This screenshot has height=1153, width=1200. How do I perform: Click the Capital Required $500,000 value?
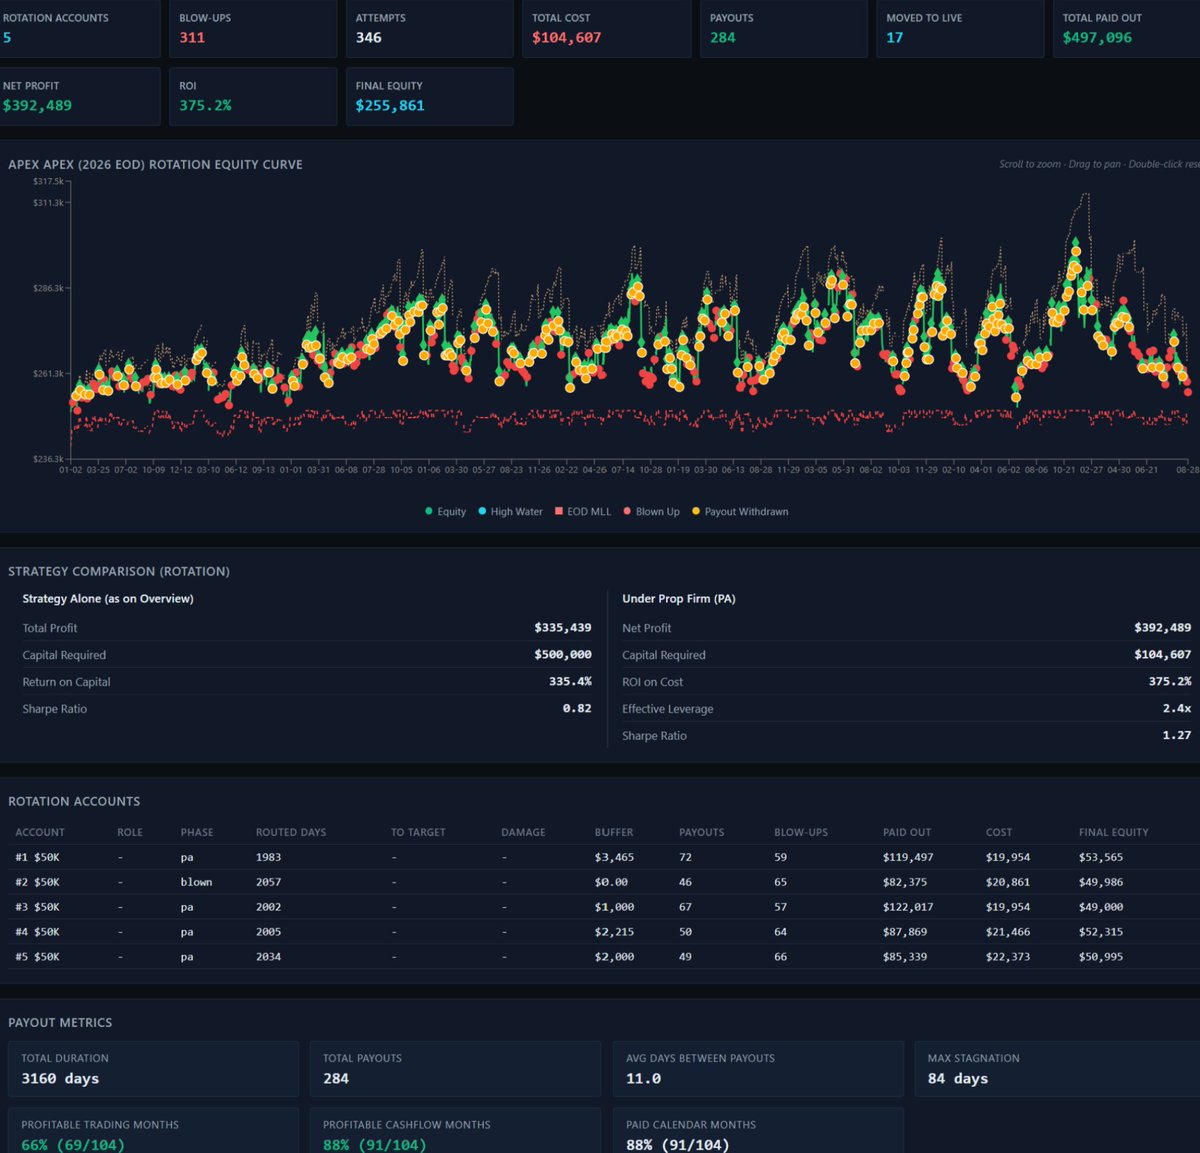click(x=562, y=655)
